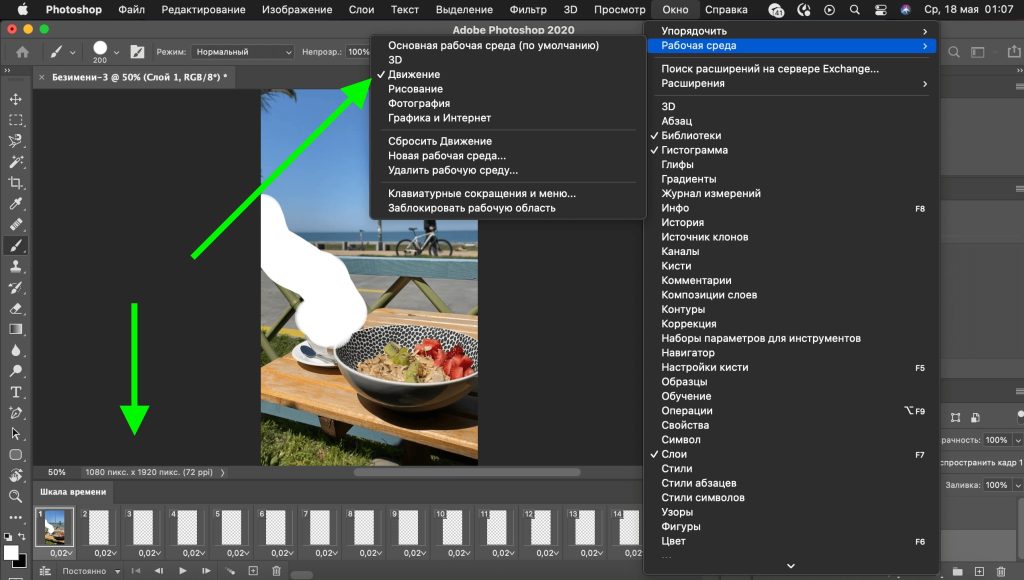This screenshot has width=1024, height=580.
Task: Activate the Zoom tool in toolbar
Action: coord(16,496)
